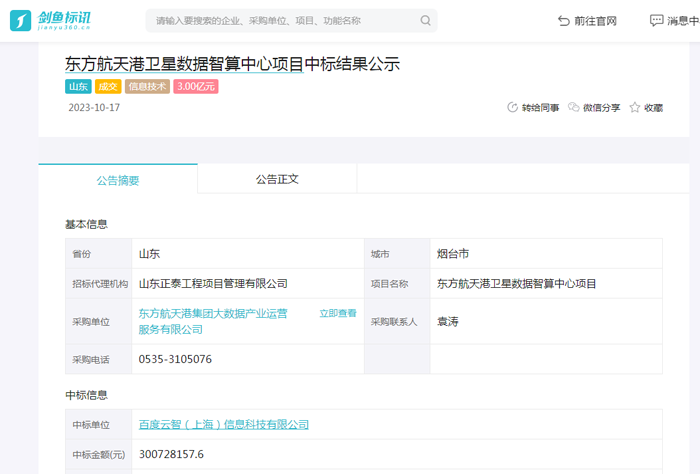Select the 中标单位 label cell

tap(99, 424)
